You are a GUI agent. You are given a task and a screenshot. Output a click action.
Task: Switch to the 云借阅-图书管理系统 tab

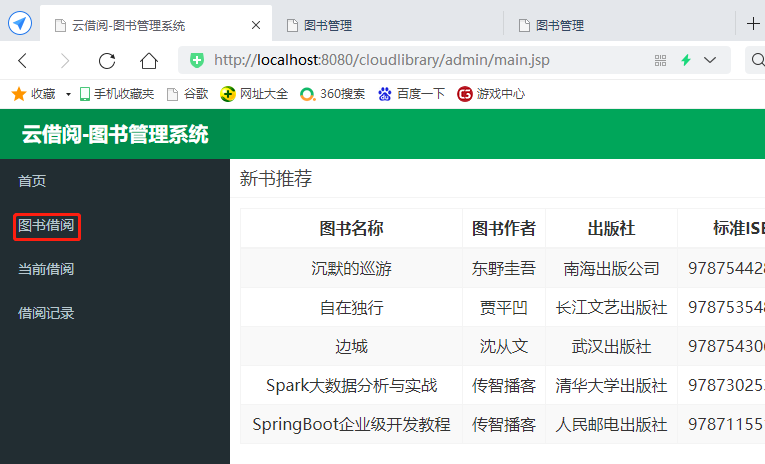pyautogui.click(x=156, y=24)
